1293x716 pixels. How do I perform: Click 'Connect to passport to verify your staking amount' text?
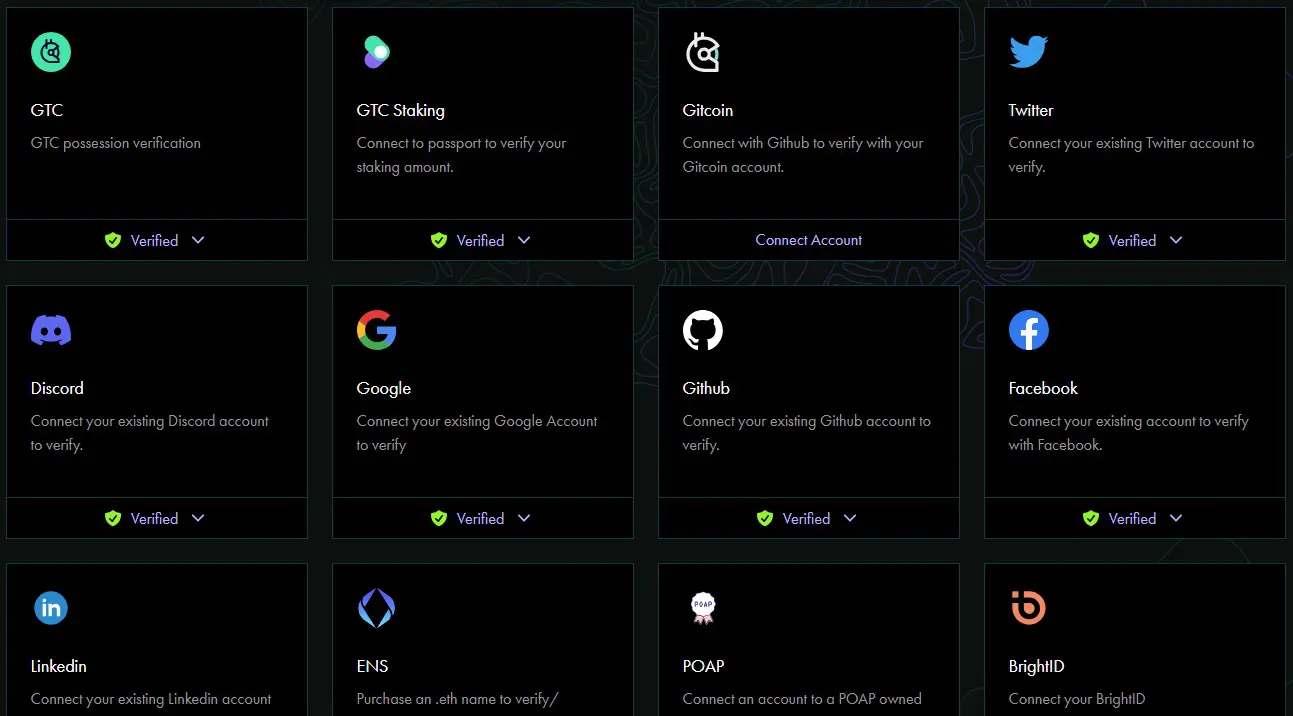tap(462, 155)
